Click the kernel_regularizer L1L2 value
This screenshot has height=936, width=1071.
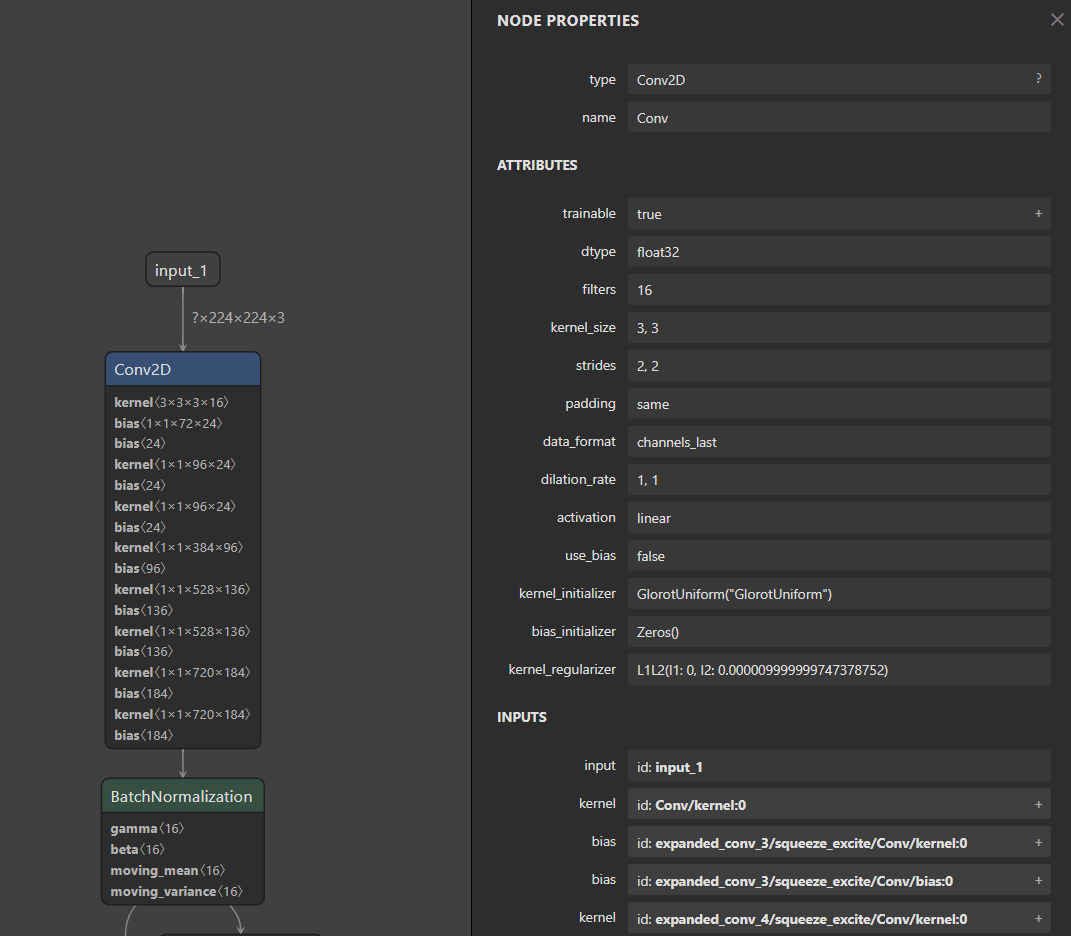(x=838, y=669)
